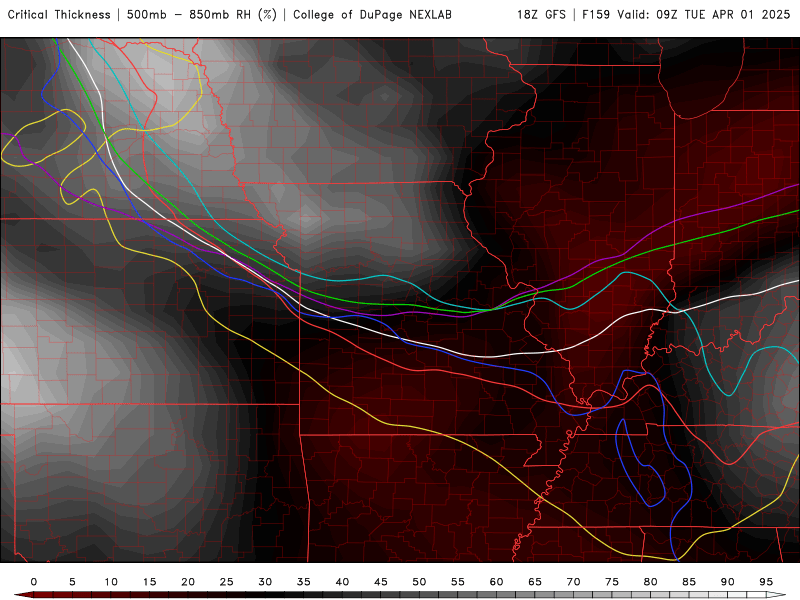The height and width of the screenshot is (600, 800).
Task: Click the "College of DuPage NEXLAB" text
Action: tap(372, 15)
